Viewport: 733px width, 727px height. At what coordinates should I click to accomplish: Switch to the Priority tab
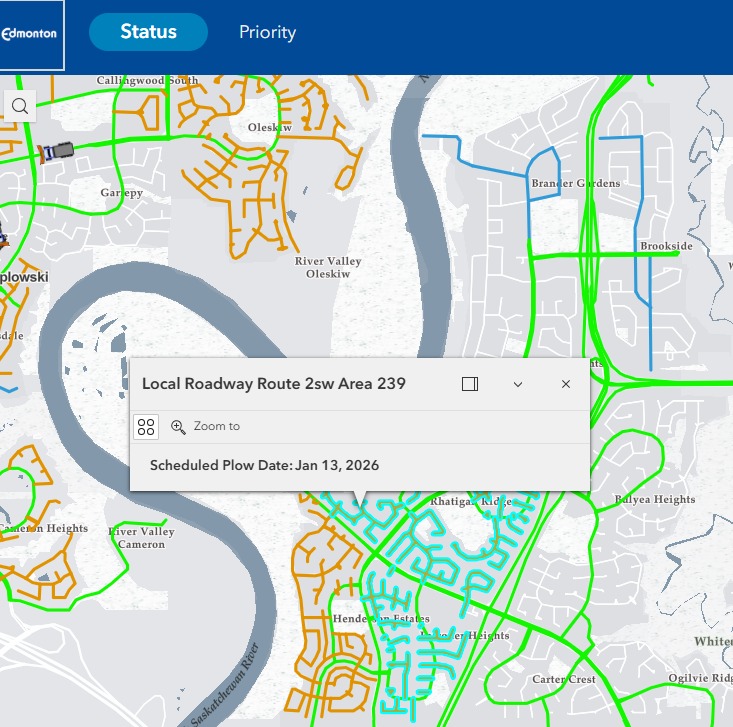[x=267, y=32]
